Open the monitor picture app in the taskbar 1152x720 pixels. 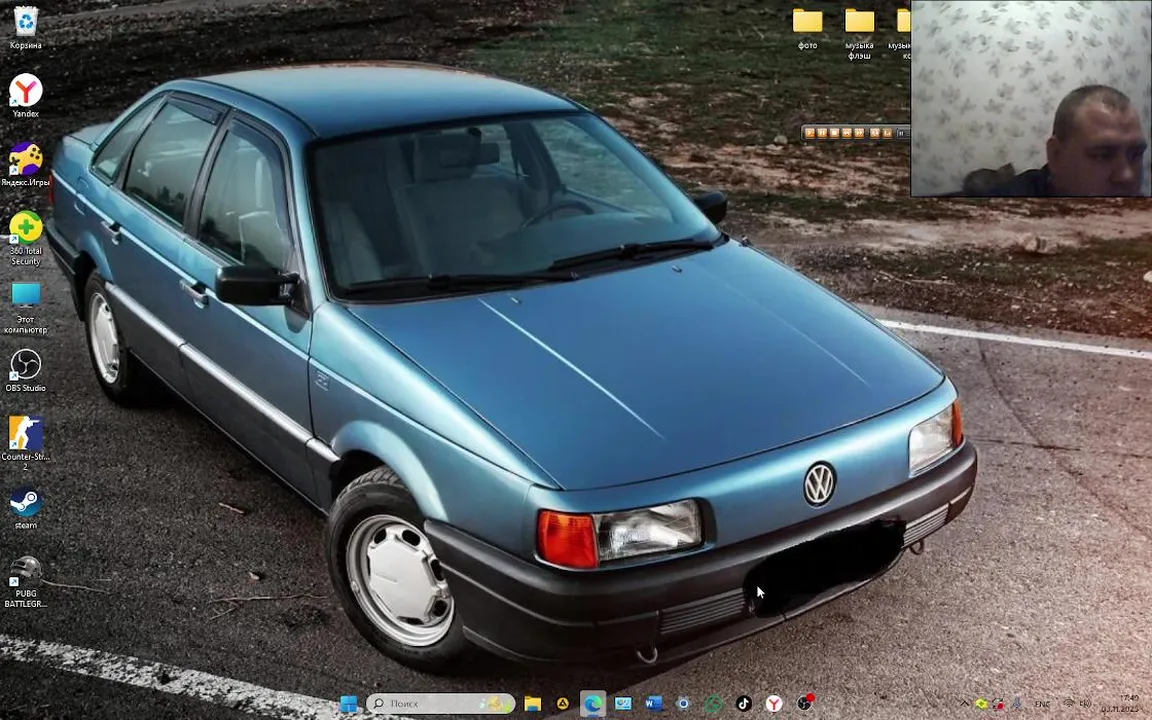623,703
